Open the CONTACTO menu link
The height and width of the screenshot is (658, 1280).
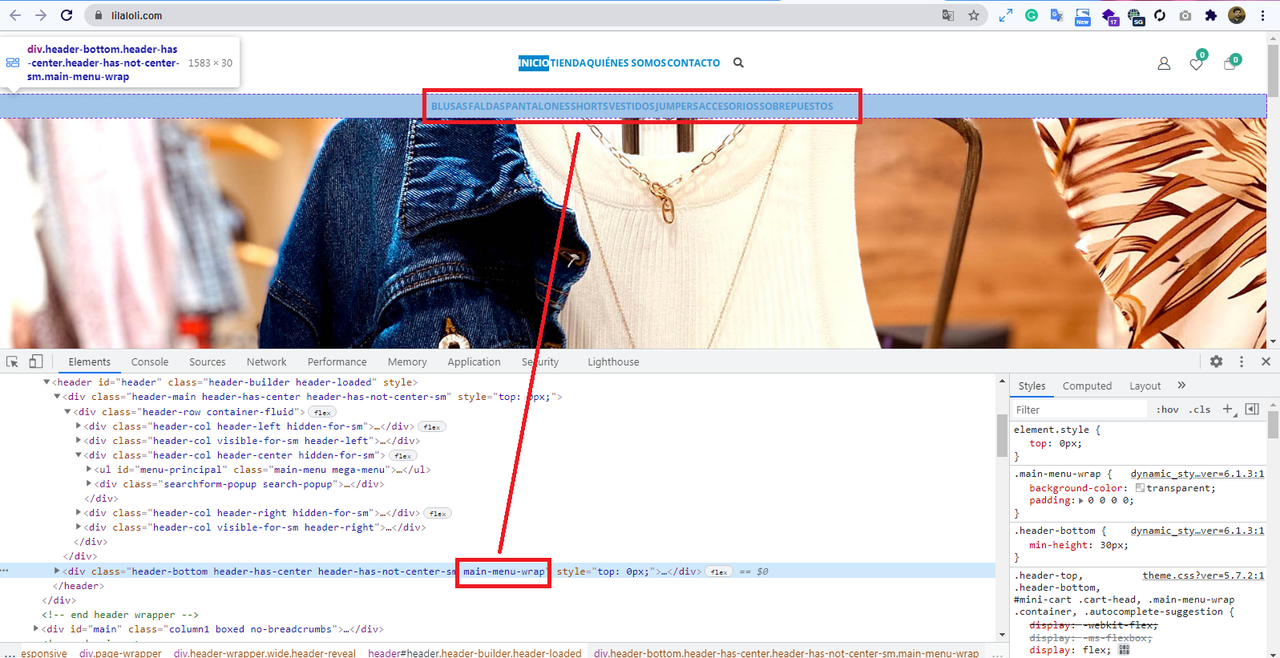click(693, 63)
